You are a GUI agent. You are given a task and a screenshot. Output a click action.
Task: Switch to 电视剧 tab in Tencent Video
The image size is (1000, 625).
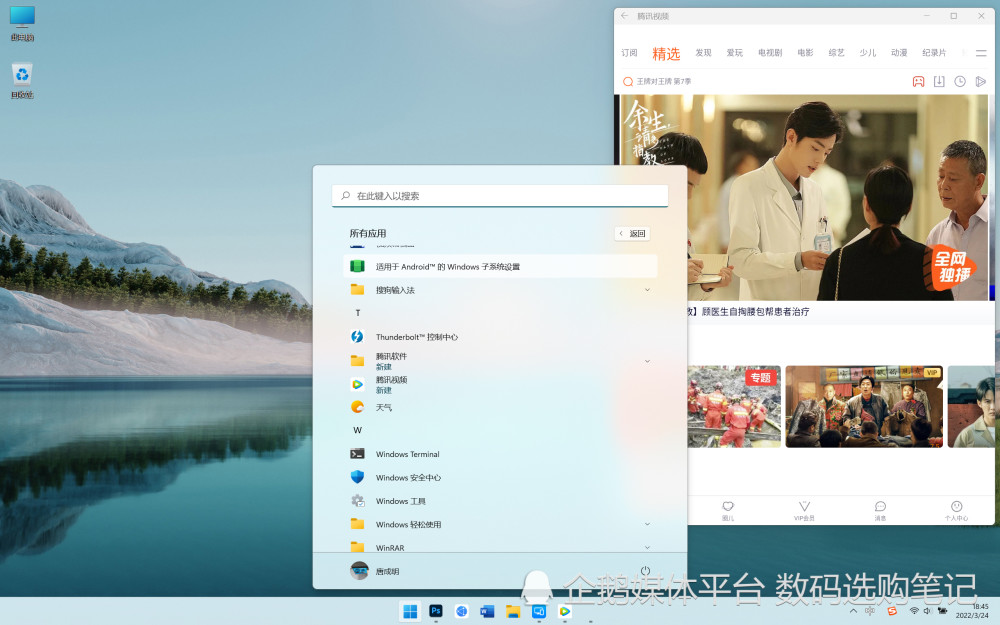point(770,53)
